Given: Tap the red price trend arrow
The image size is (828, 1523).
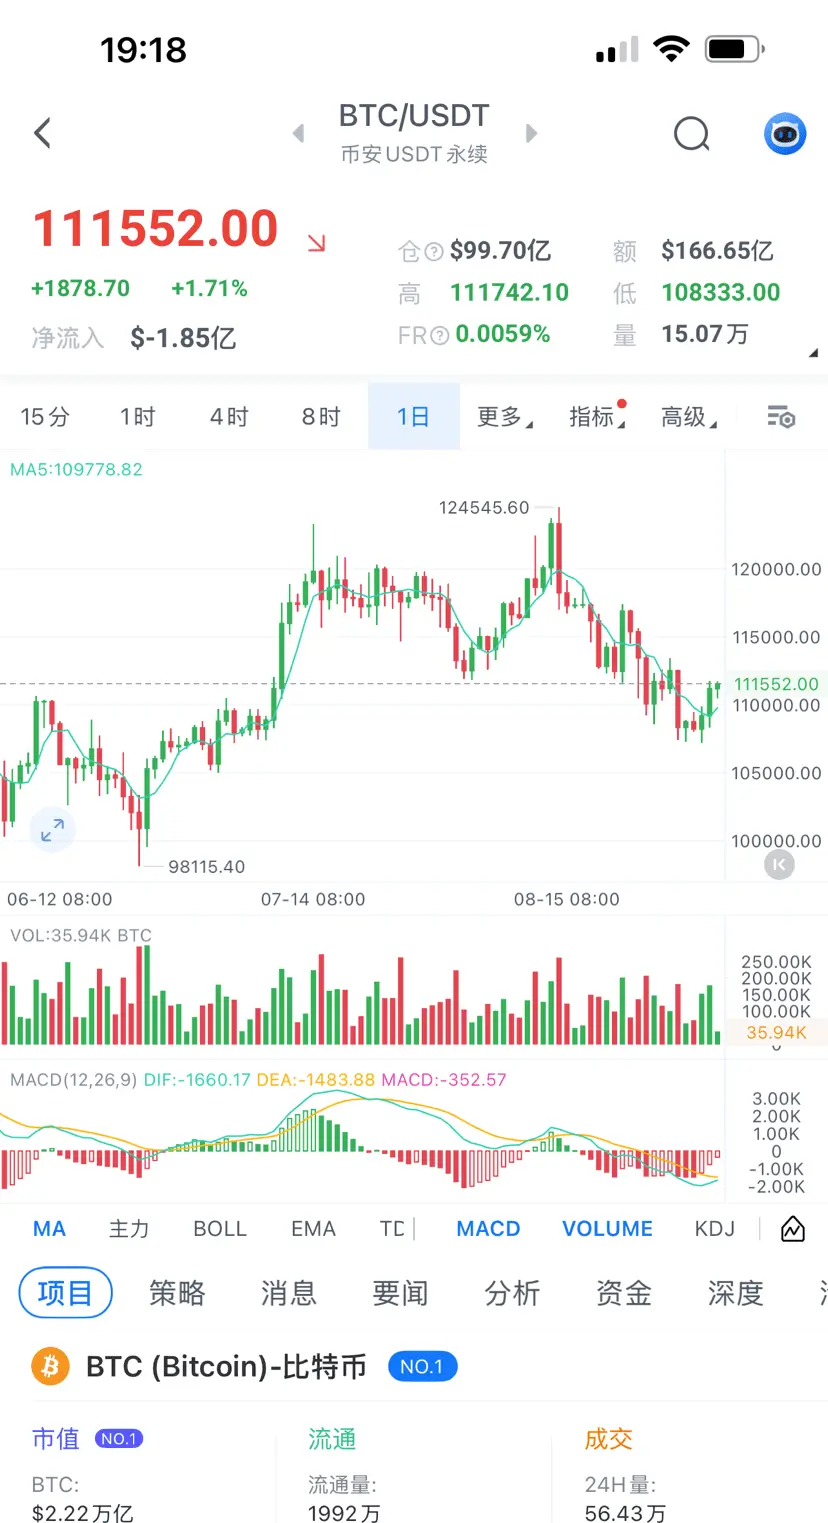Looking at the screenshot, I should [x=316, y=242].
